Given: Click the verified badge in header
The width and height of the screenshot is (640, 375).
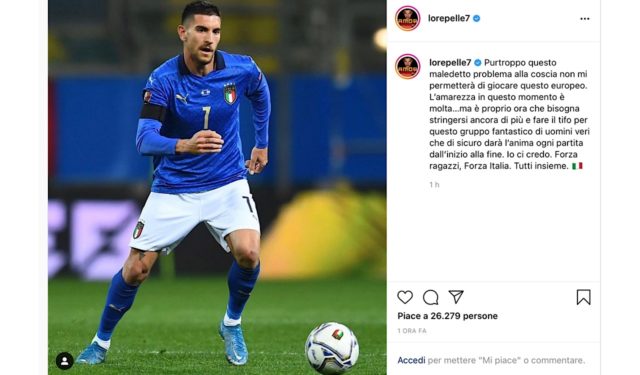Looking at the screenshot, I should click(x=476, y=18).
